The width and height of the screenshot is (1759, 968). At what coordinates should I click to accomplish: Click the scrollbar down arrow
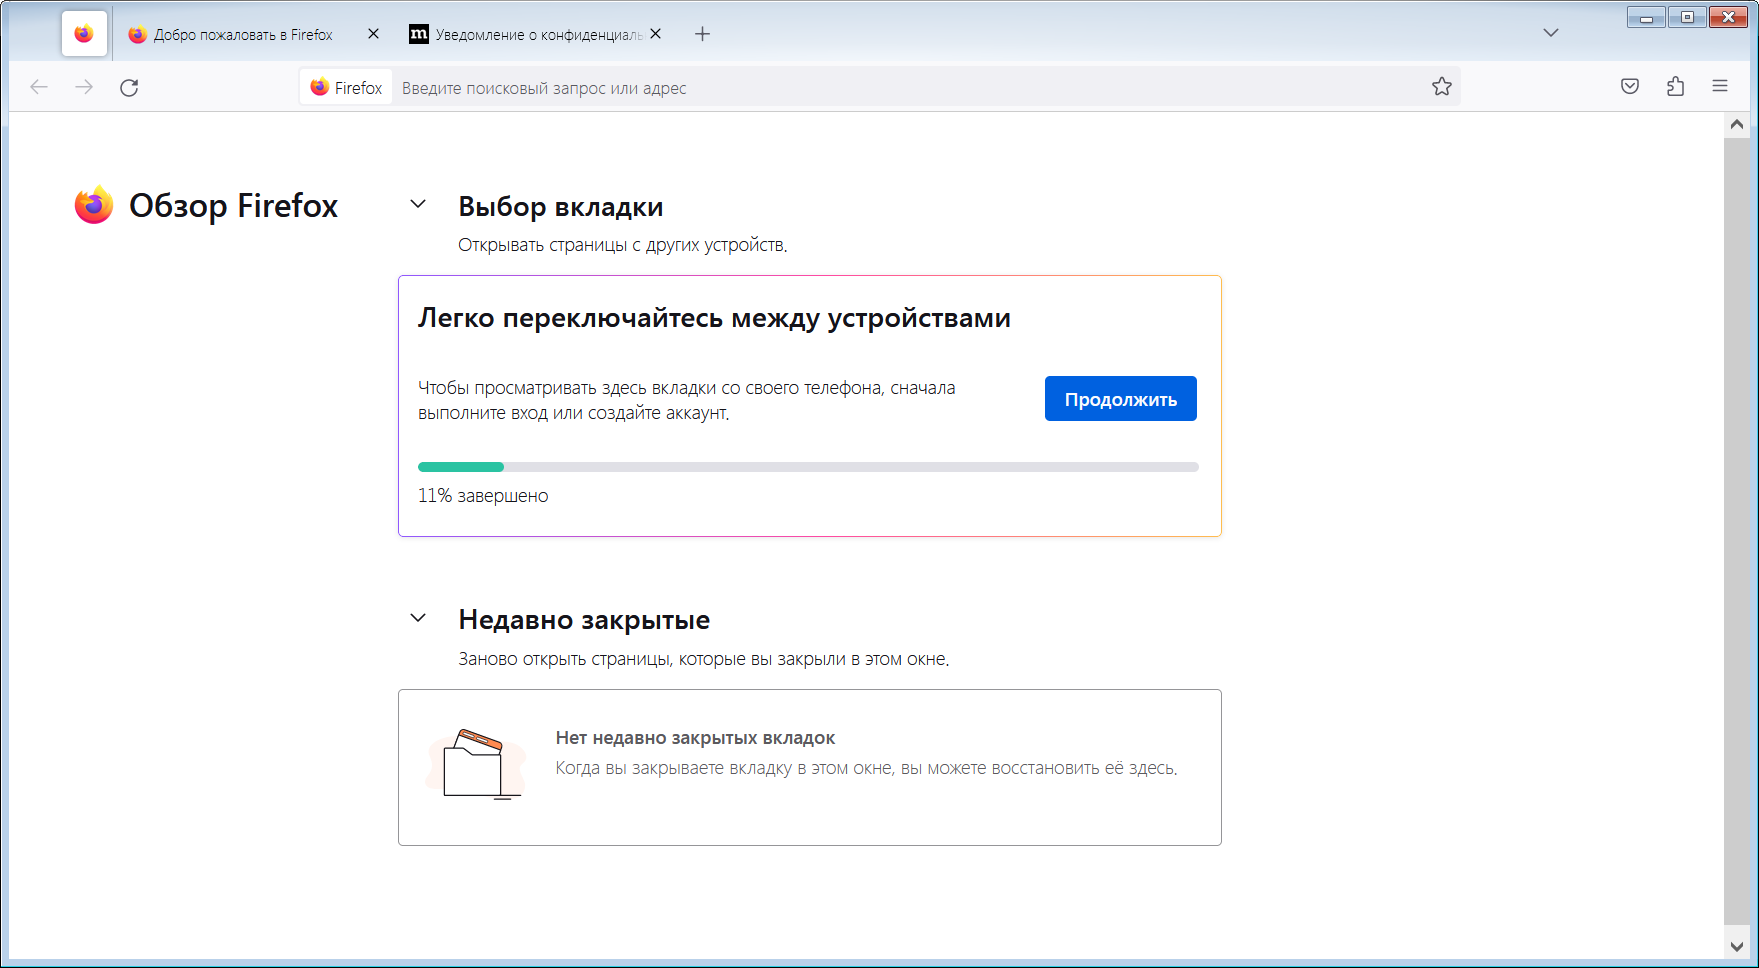coord(1737,945)
